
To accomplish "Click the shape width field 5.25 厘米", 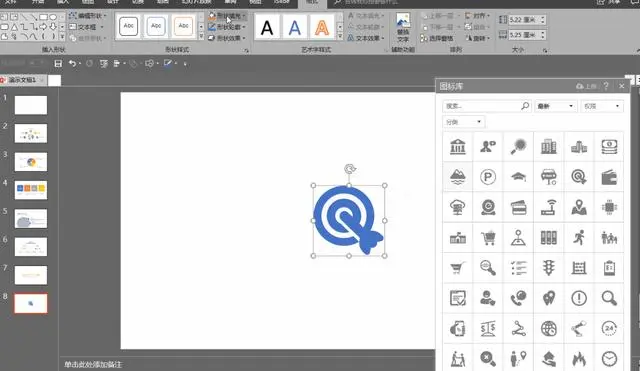I will [x=527, y=35].
